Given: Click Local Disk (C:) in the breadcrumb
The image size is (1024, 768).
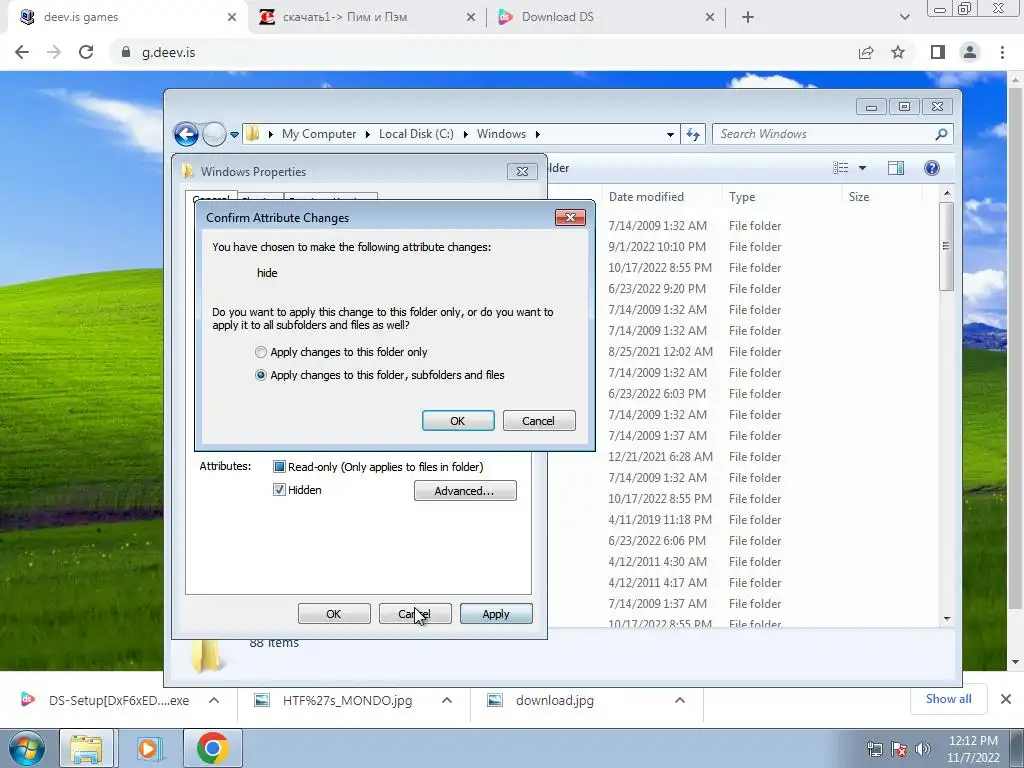Looking at the screenshot, I should tap(416, 134).
